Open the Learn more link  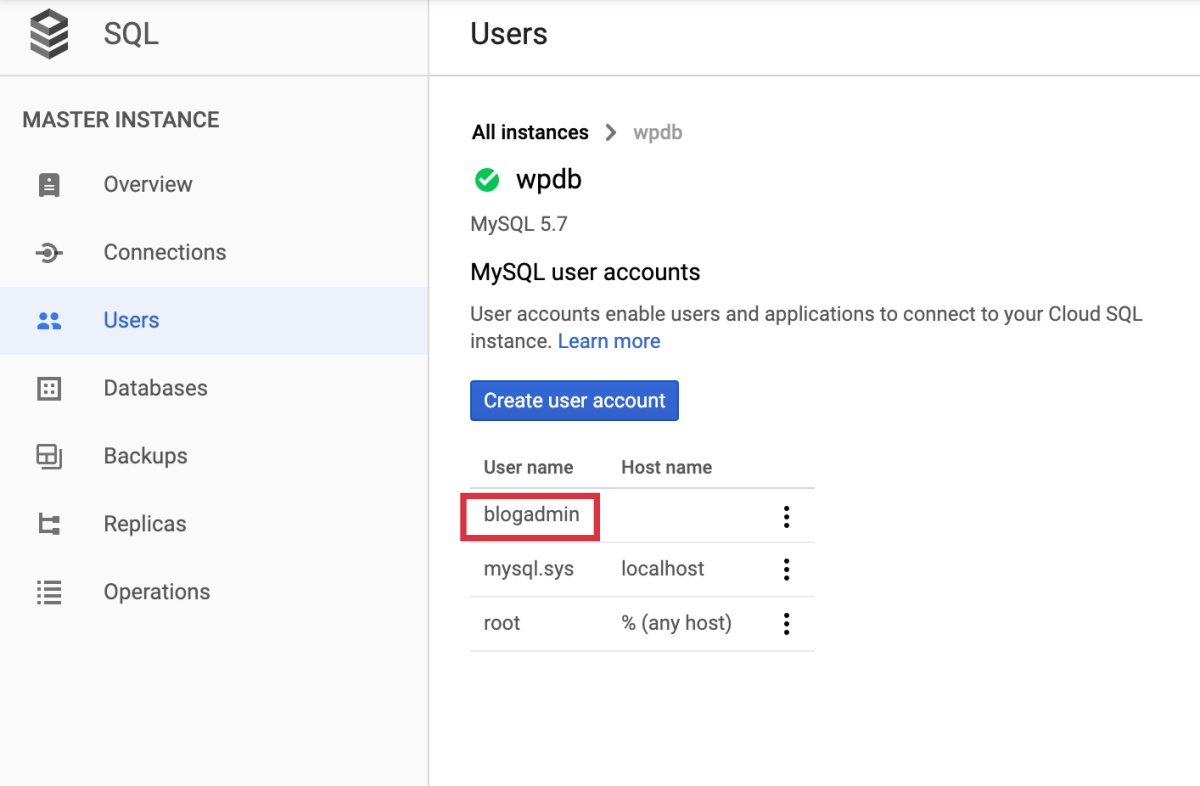click(609, 341)
